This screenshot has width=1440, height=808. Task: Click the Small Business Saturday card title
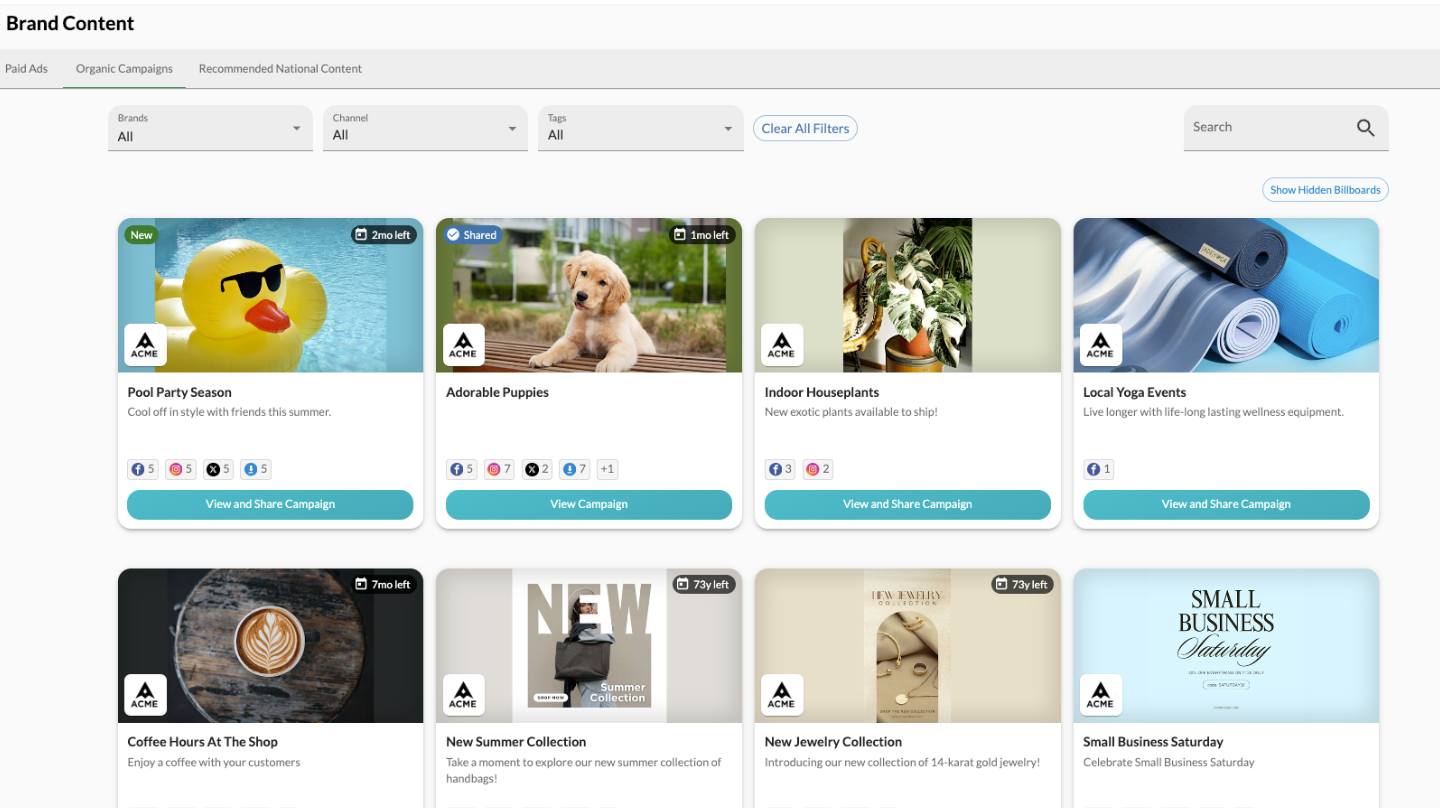tap(1153, 742)
